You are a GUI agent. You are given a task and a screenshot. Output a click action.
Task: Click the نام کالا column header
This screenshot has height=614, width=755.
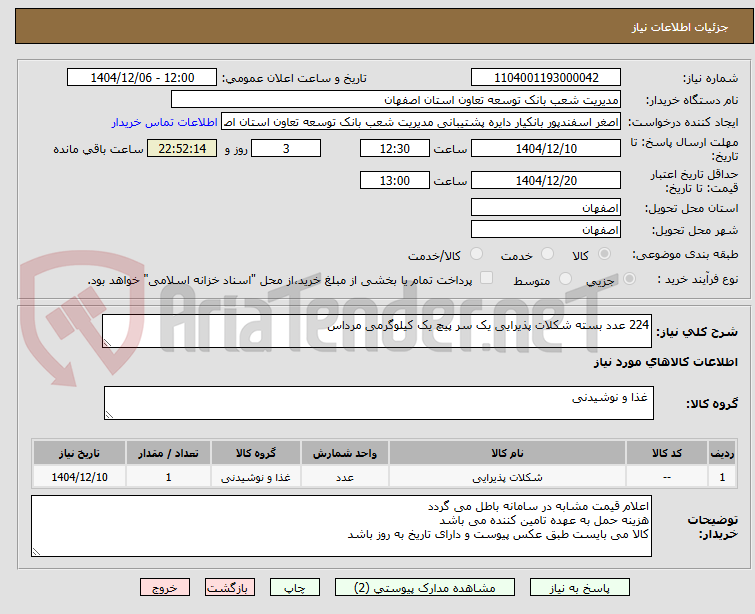pyautogui.click(x=508, y=453)
